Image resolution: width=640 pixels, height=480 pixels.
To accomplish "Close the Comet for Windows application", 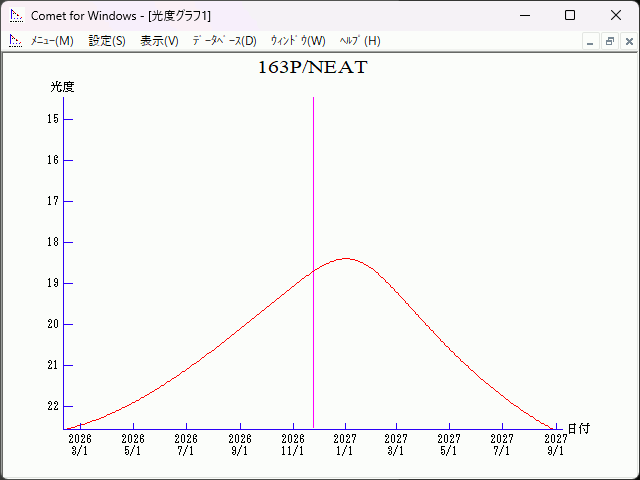I will [615, 16].
